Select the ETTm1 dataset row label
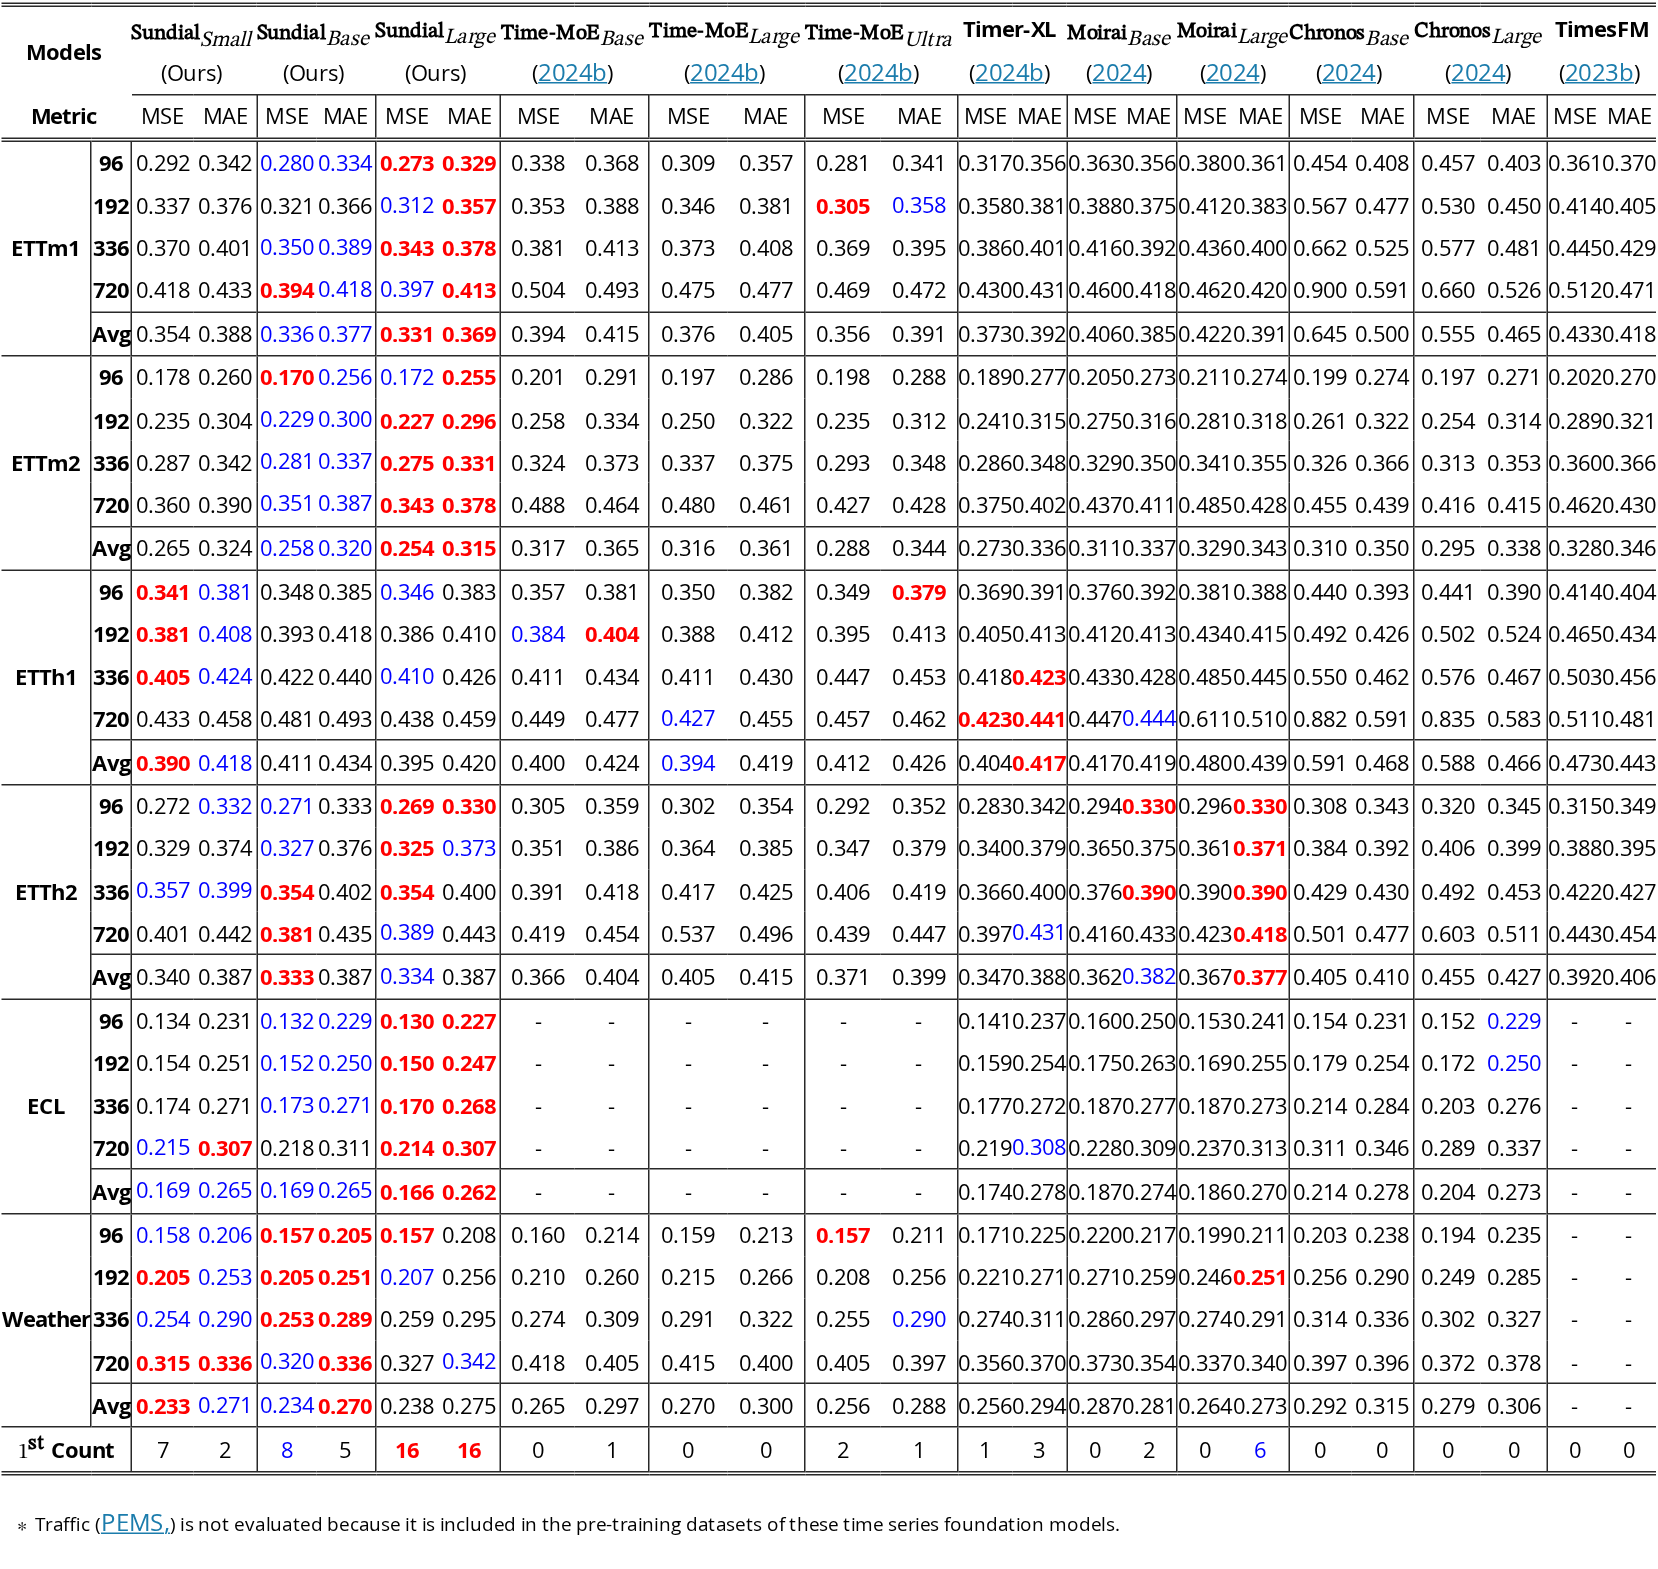Image resolution: width=1658 pixels, height=1569 pixels. point(45,249)
